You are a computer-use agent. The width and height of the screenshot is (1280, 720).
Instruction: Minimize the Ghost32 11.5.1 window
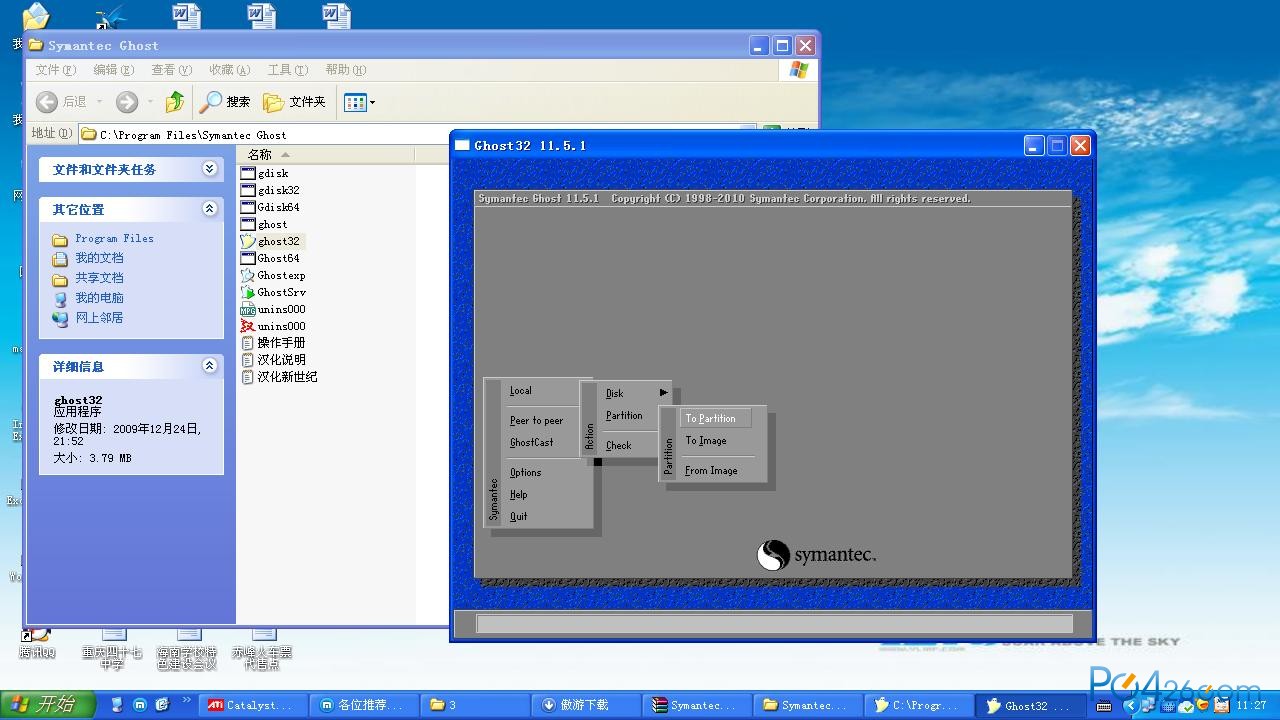click(1034, 146)
